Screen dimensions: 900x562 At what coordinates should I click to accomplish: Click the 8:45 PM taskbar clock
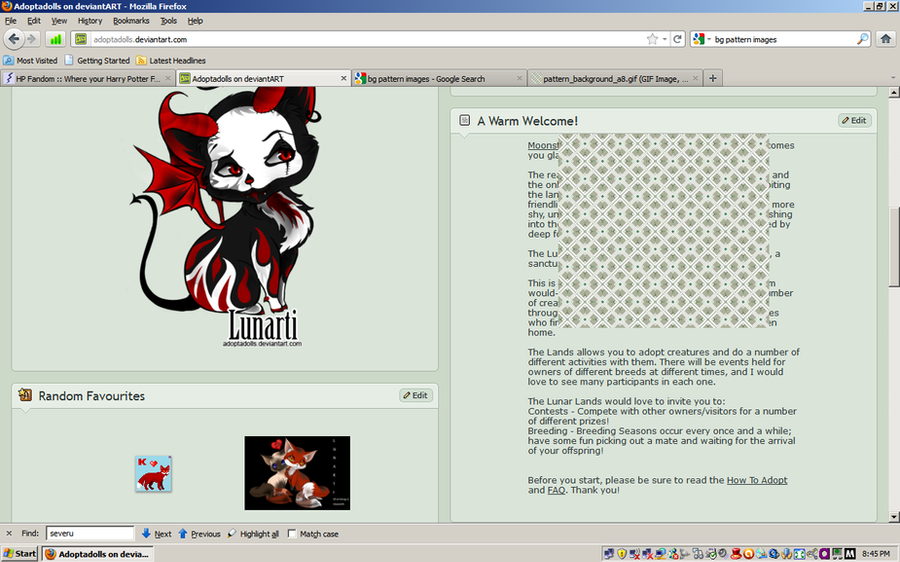[876, 553]
